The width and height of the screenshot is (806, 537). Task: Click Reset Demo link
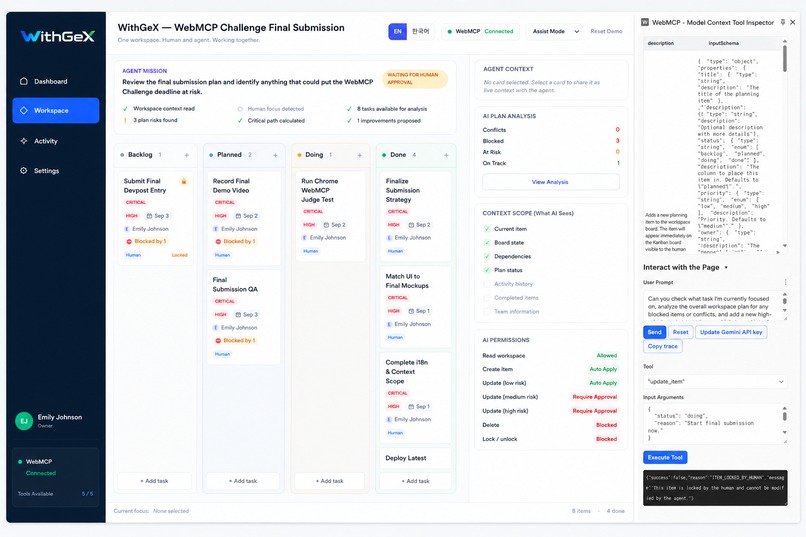[606, 31]
